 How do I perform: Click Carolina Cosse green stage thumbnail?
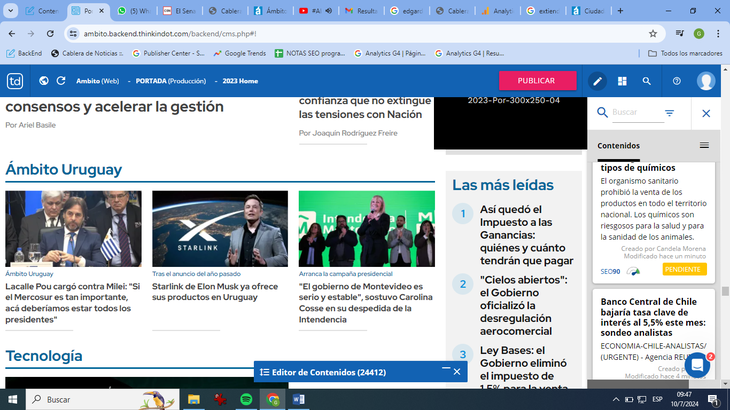click(367, 229)
